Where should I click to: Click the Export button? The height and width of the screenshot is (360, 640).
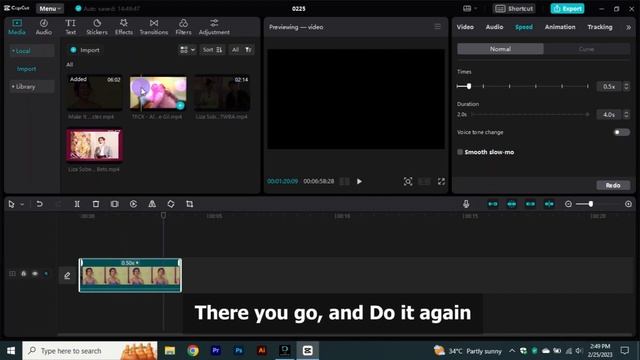pos(567,9)
